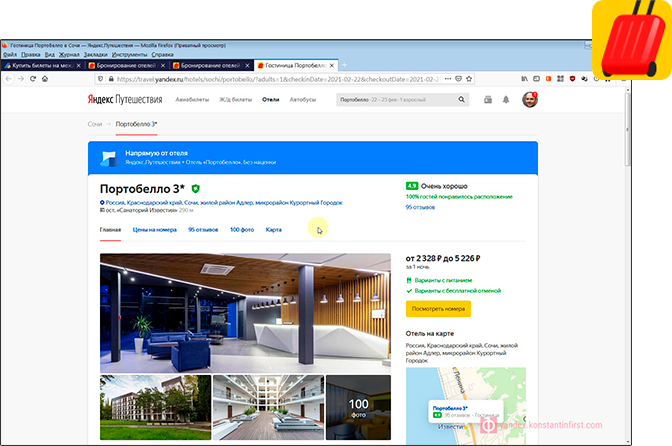Go to the Авиабилеты section
The width and height of the screenshot is (672, 446).
pos(192,99)
